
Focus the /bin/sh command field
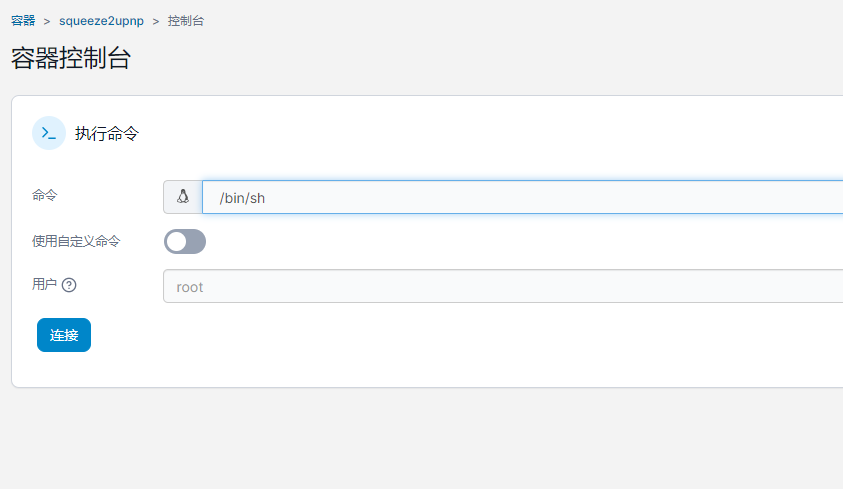point(523,197)
